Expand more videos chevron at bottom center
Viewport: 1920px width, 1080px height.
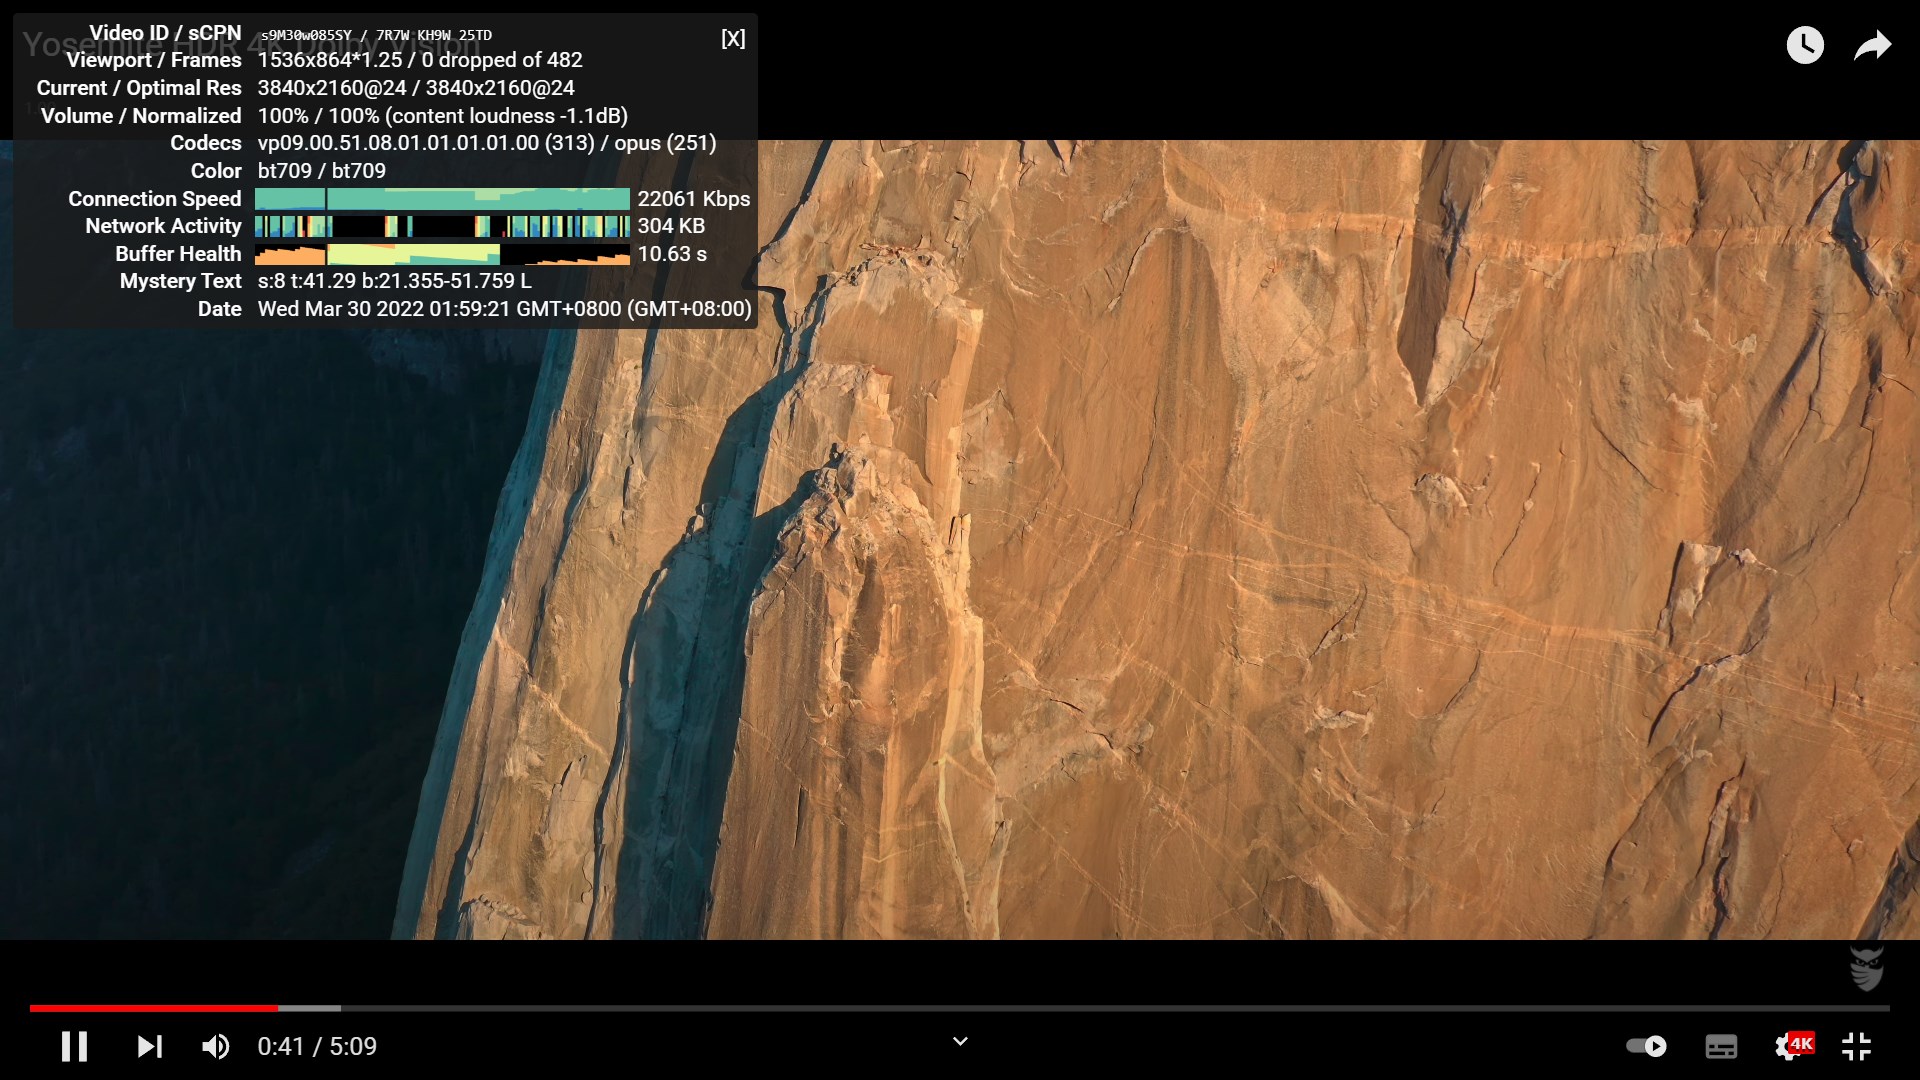960,1041
